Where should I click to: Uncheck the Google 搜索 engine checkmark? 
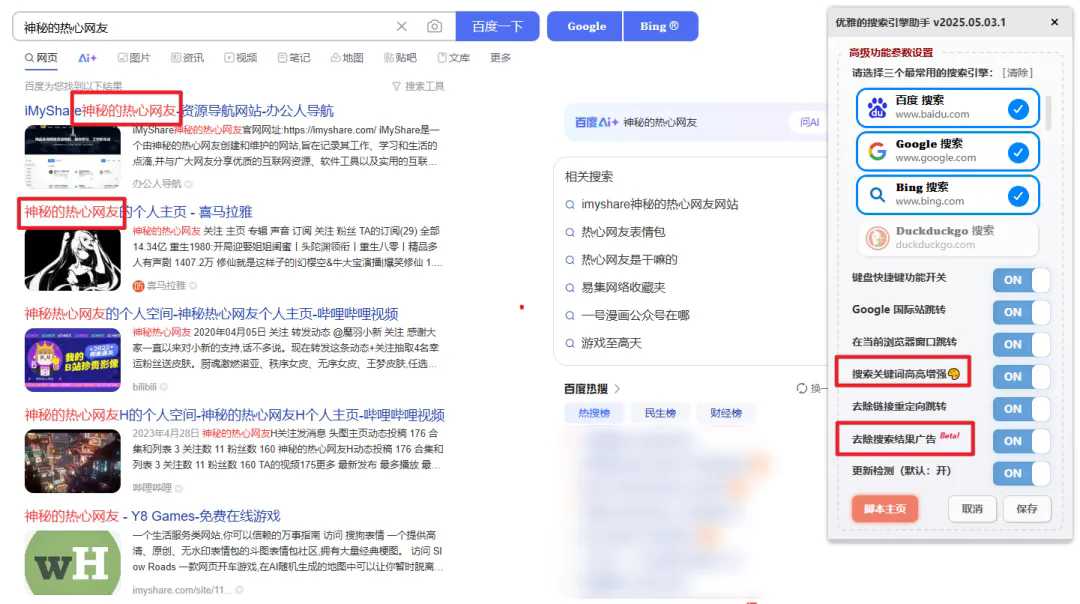(1018, 152)
